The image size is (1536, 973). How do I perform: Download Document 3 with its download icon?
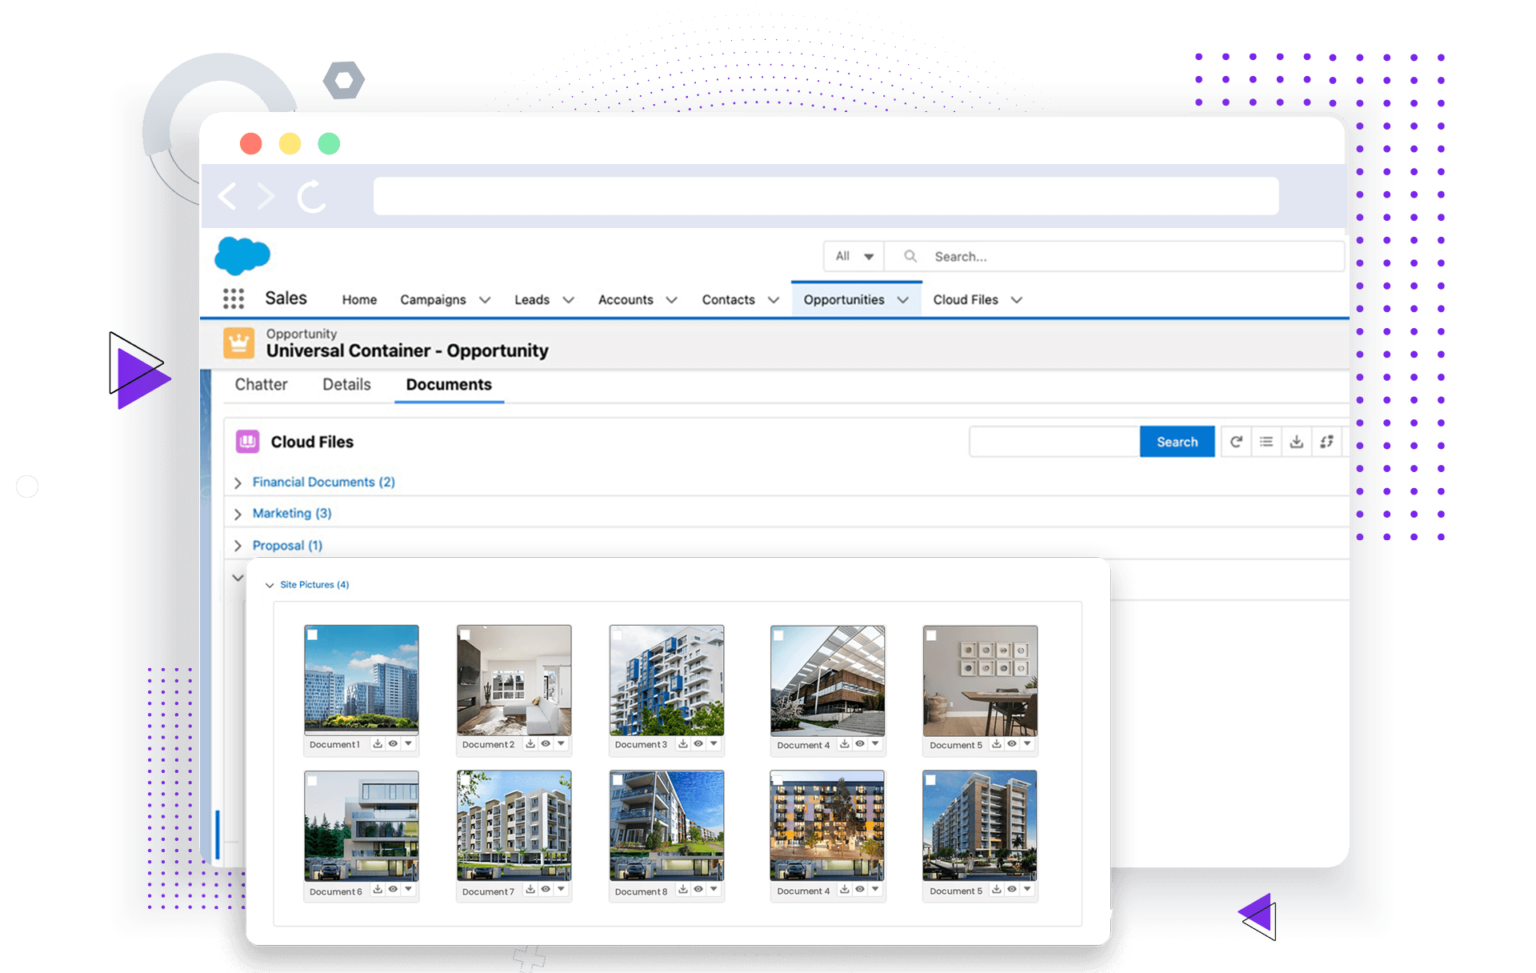(682, 744)
